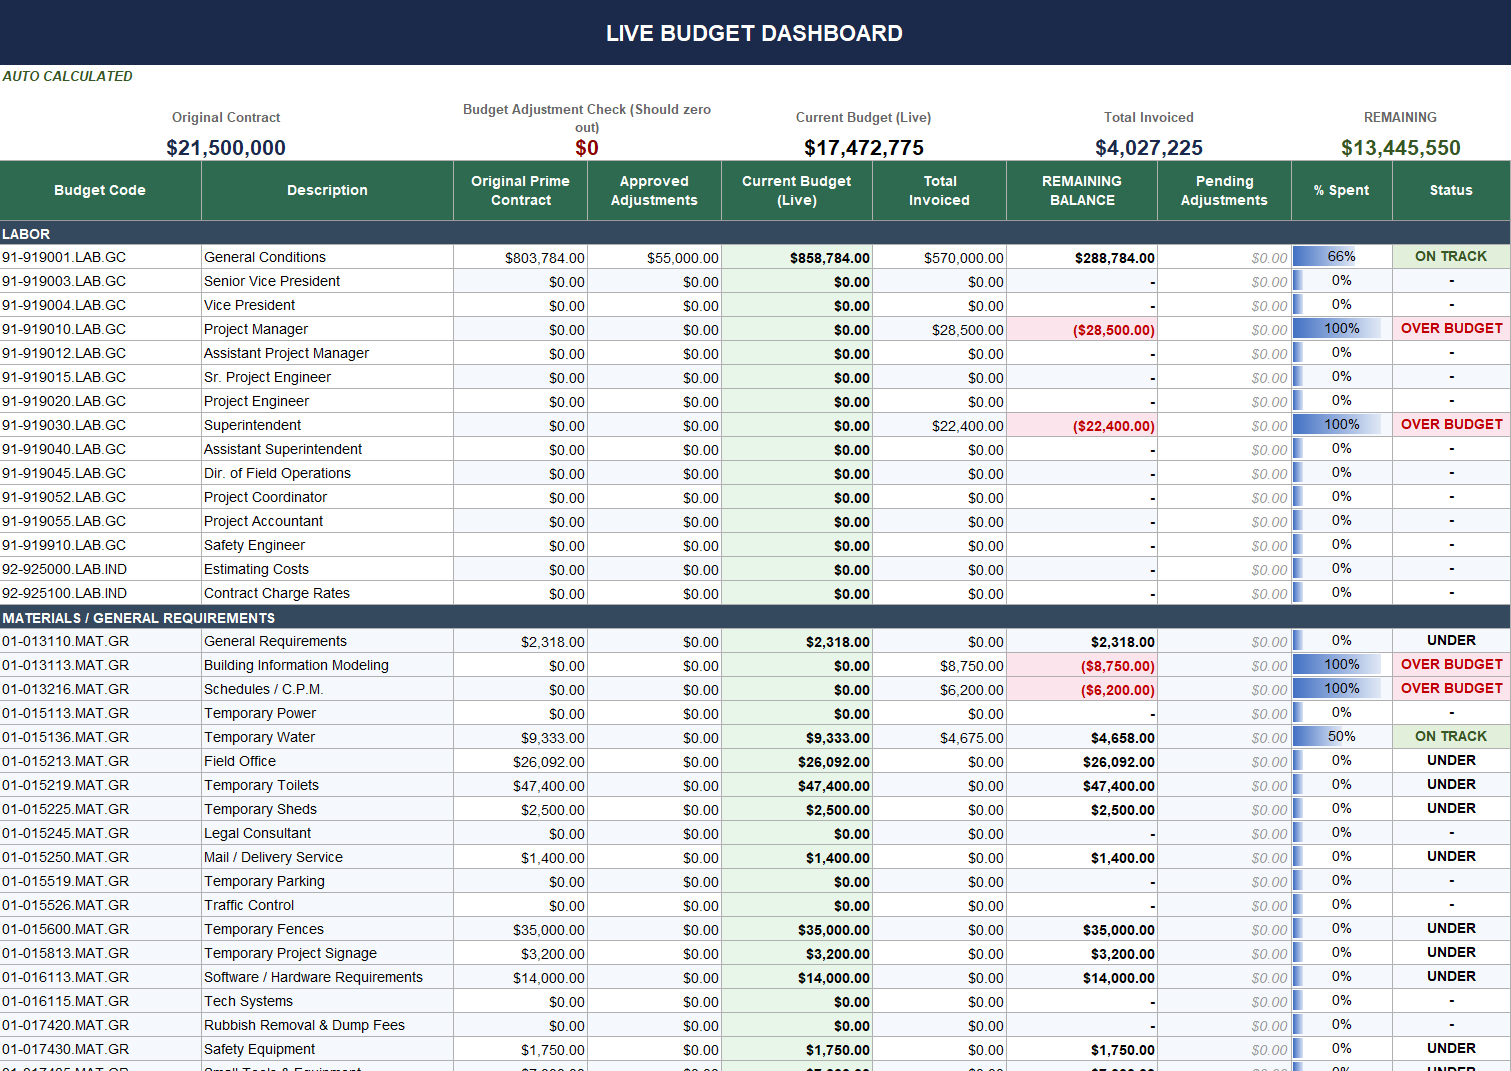The height and width of the screenshot is (1071, 1511).
Task: Select the Current Budget (Live) total $17,472,775
Action: [863, 147]
